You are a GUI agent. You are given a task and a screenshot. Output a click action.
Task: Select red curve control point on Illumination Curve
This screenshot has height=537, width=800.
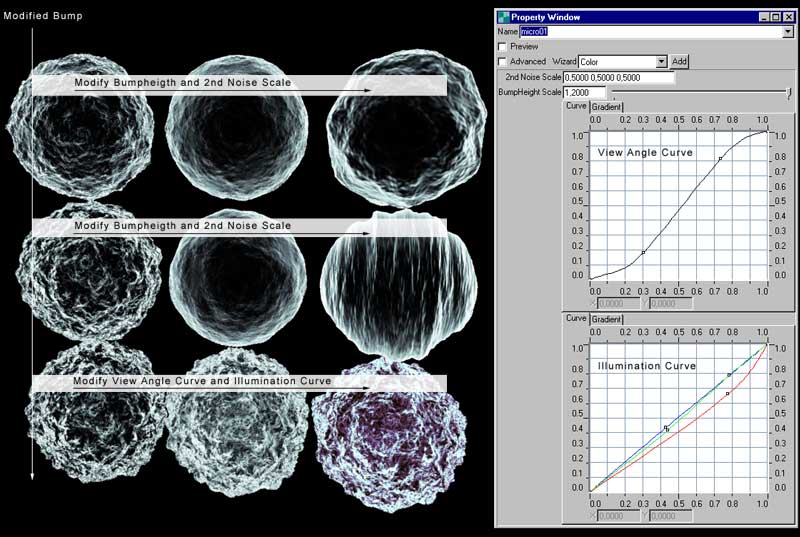click(x=728, y=394)
